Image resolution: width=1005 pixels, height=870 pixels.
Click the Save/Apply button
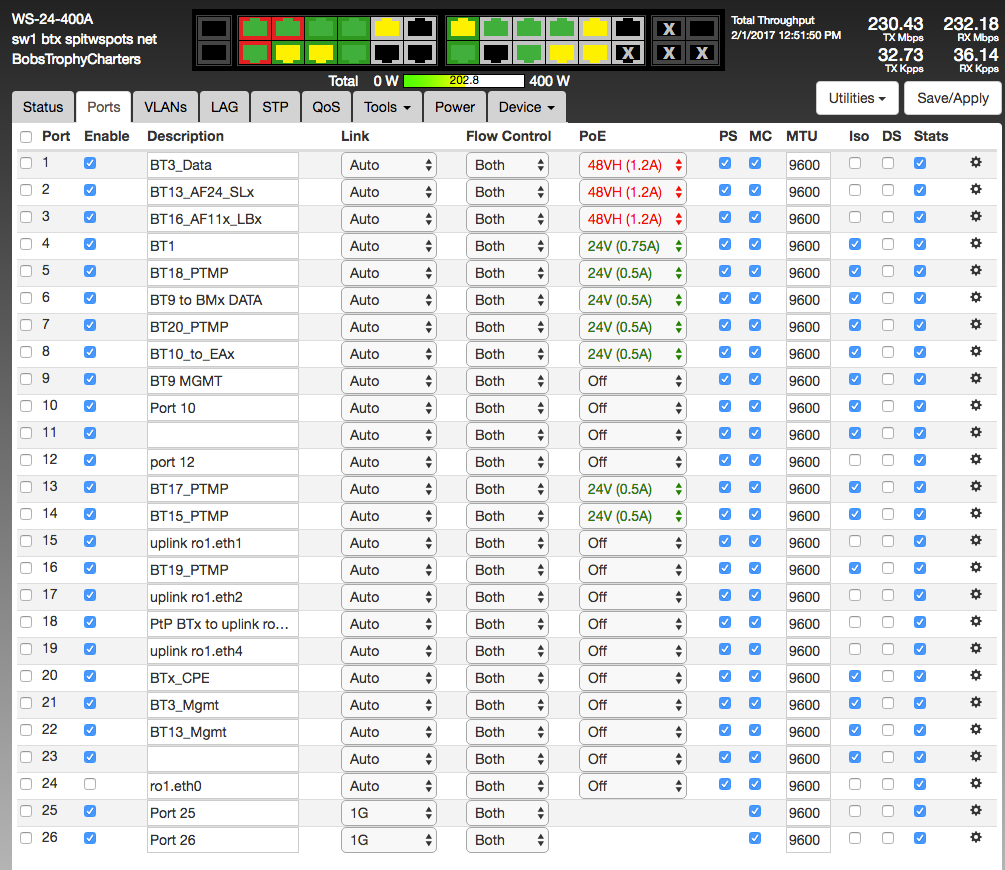(x=952, y=98)
